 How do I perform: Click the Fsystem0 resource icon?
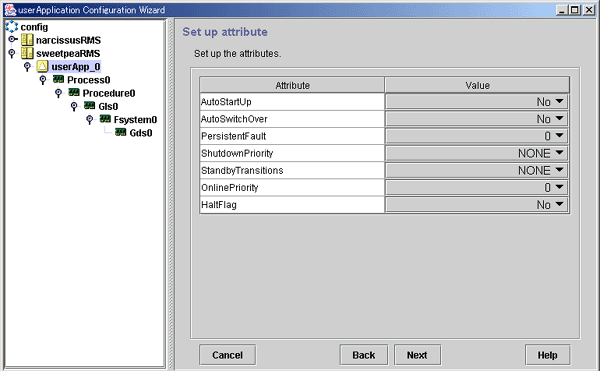[105, 119]
